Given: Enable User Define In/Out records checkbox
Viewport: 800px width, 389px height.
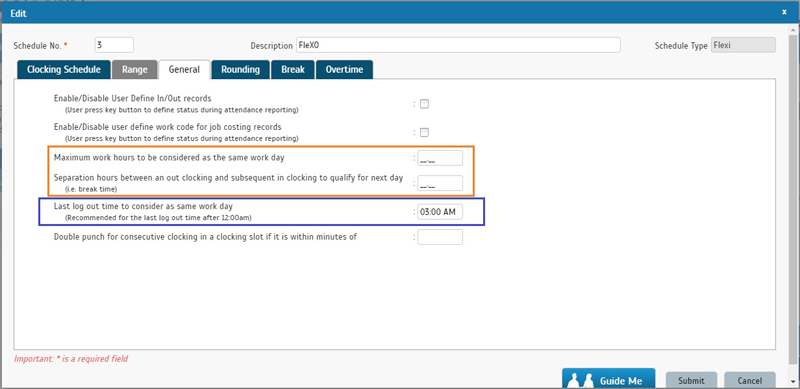Looking at the screenshot, I should click(x=424, y=104).
